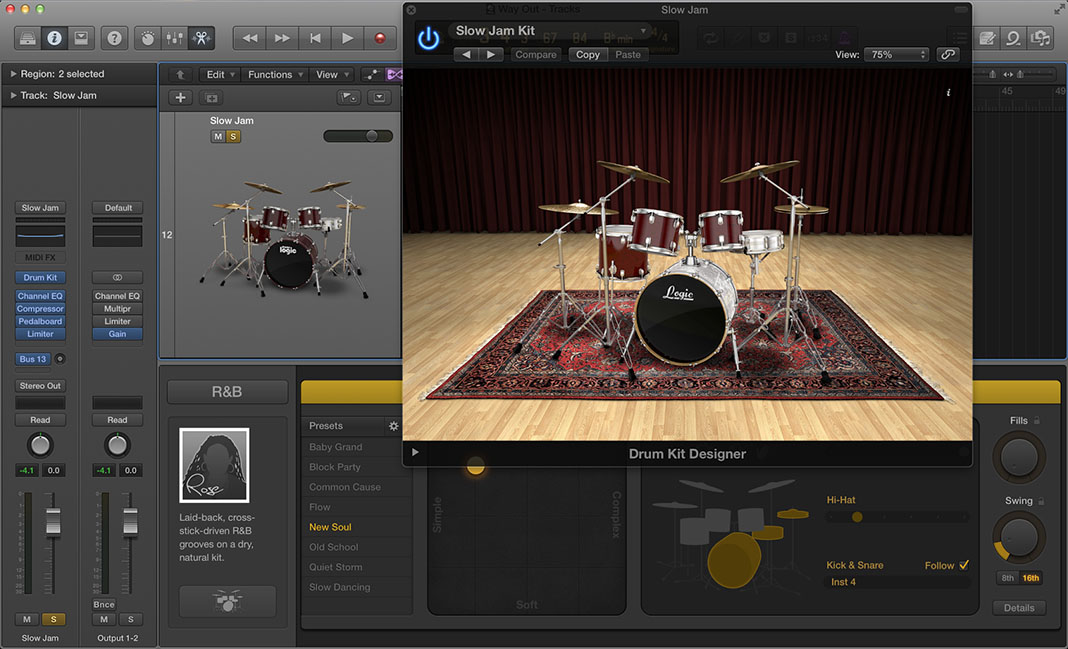The width and height of the screenshot is (1068, 649).
Task: Open Quick Help question mark button
Action: (114, 38)
